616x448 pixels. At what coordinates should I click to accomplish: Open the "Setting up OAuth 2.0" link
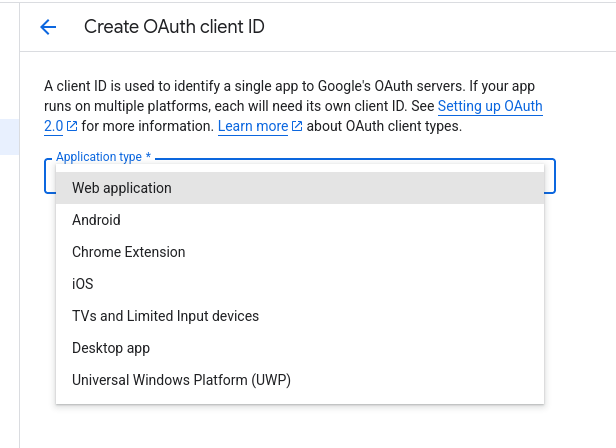click(490, 106)
